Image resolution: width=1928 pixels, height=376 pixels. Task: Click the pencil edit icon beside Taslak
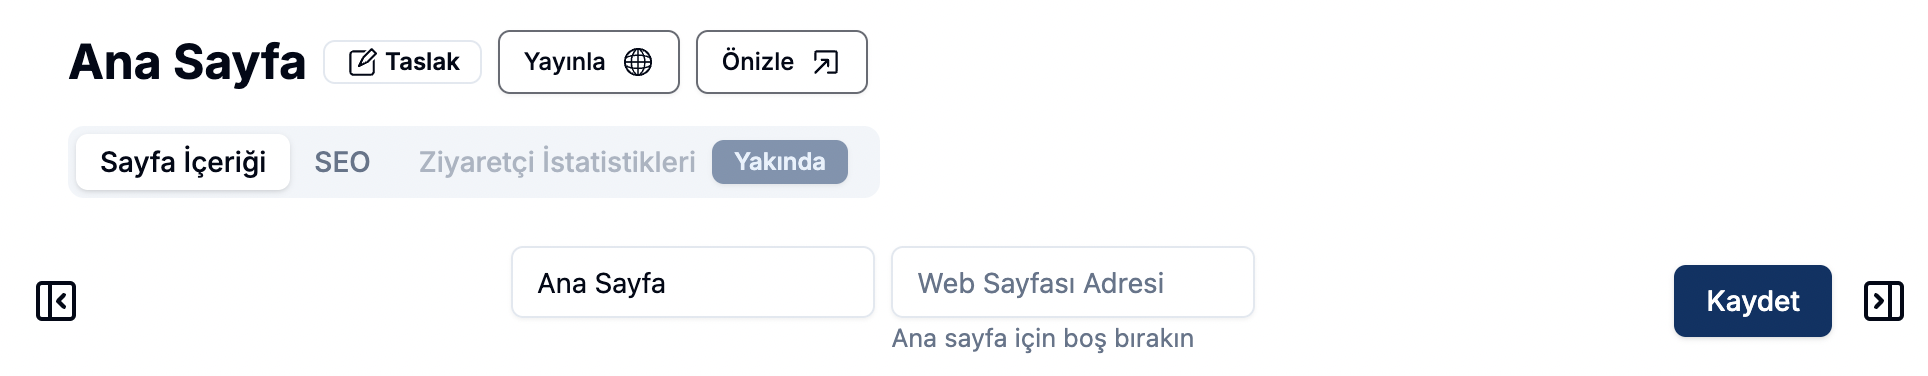[x=362, y=62]
